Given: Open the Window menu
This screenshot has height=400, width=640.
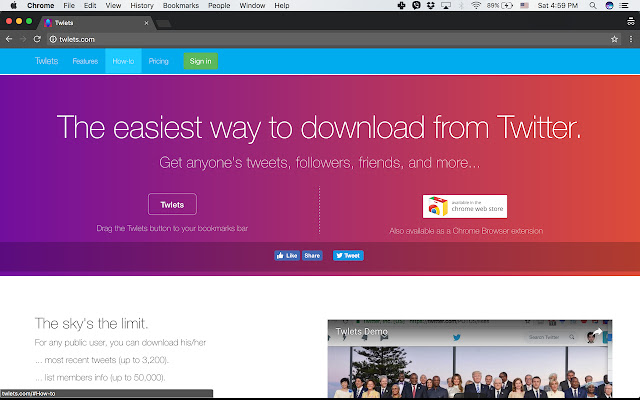Looking at the screenshot, I should click(x=252, y=5).
